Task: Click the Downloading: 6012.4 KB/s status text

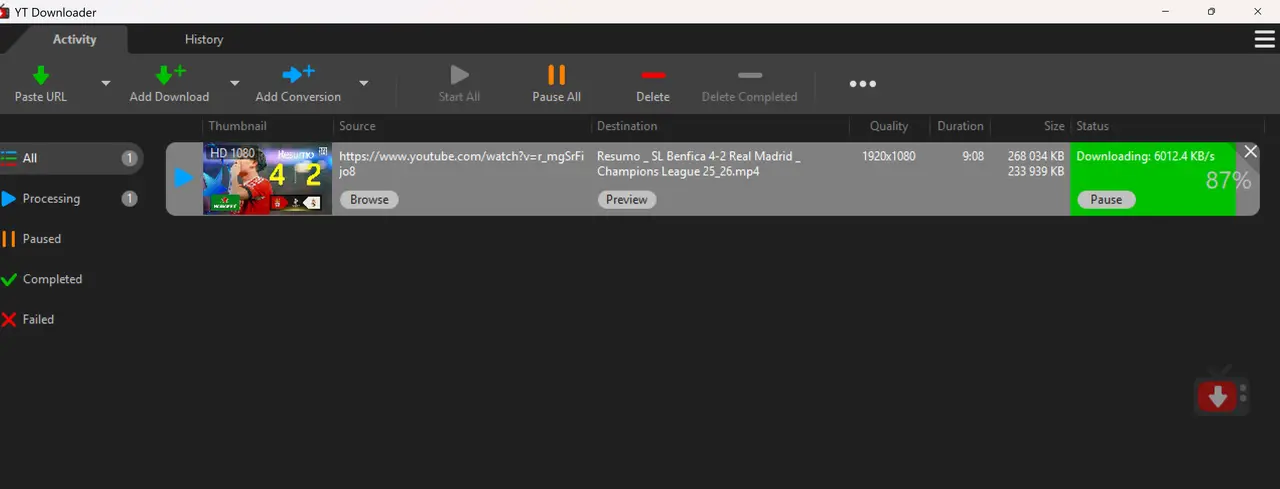Action: 1145,156
